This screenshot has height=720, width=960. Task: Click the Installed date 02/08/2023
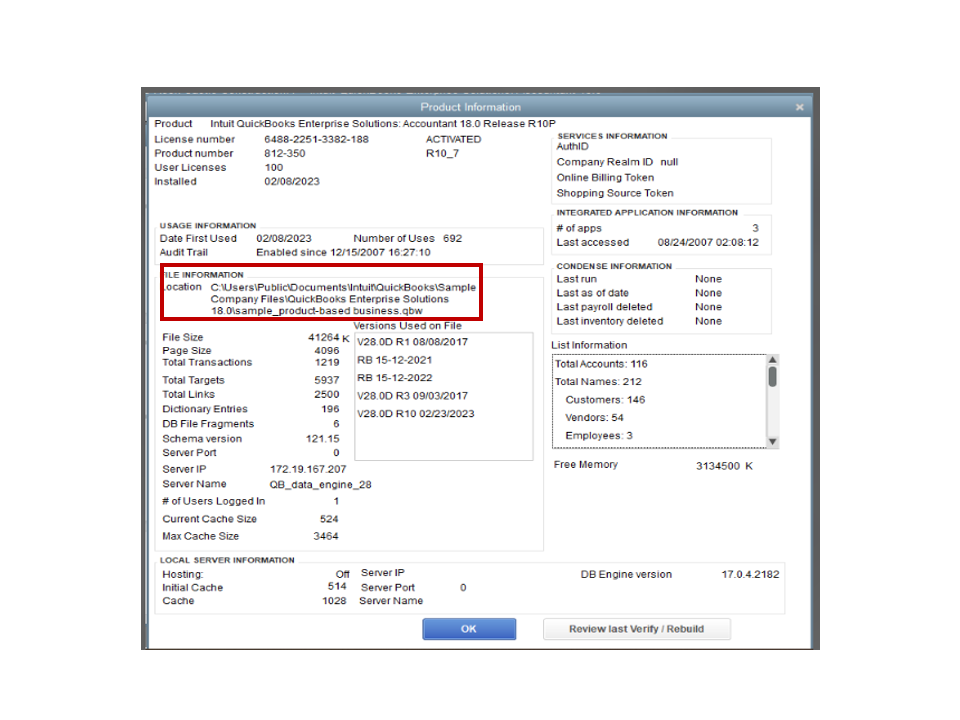click(292, 182)
